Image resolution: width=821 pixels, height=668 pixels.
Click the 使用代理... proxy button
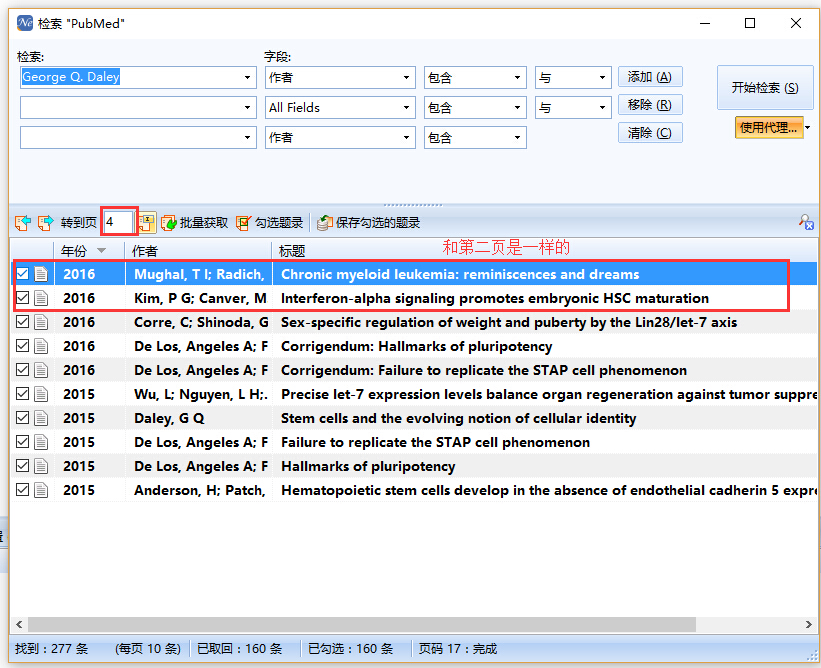(x=769, y=127)
